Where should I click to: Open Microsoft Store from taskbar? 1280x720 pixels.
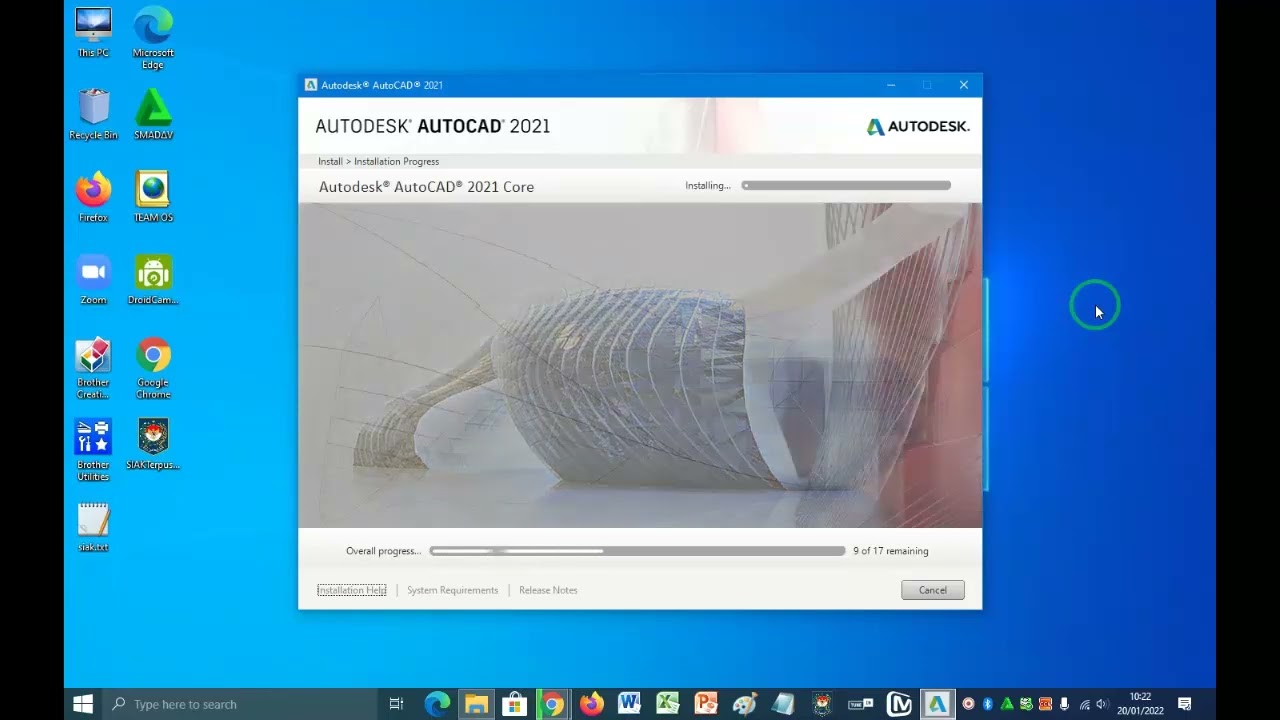(x=514, y=704)
